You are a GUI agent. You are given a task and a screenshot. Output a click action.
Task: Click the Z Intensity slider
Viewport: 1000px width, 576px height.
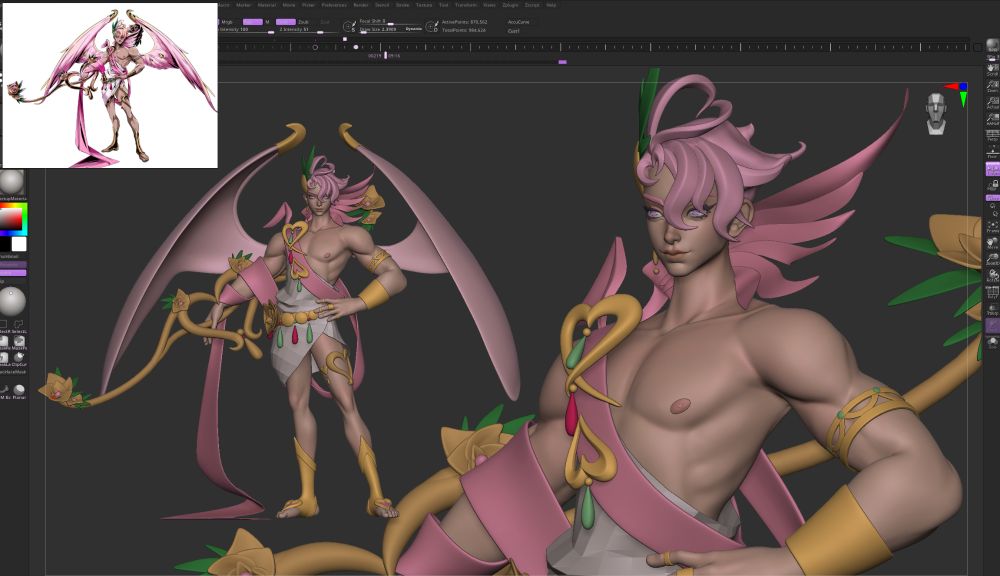[306, 29]
